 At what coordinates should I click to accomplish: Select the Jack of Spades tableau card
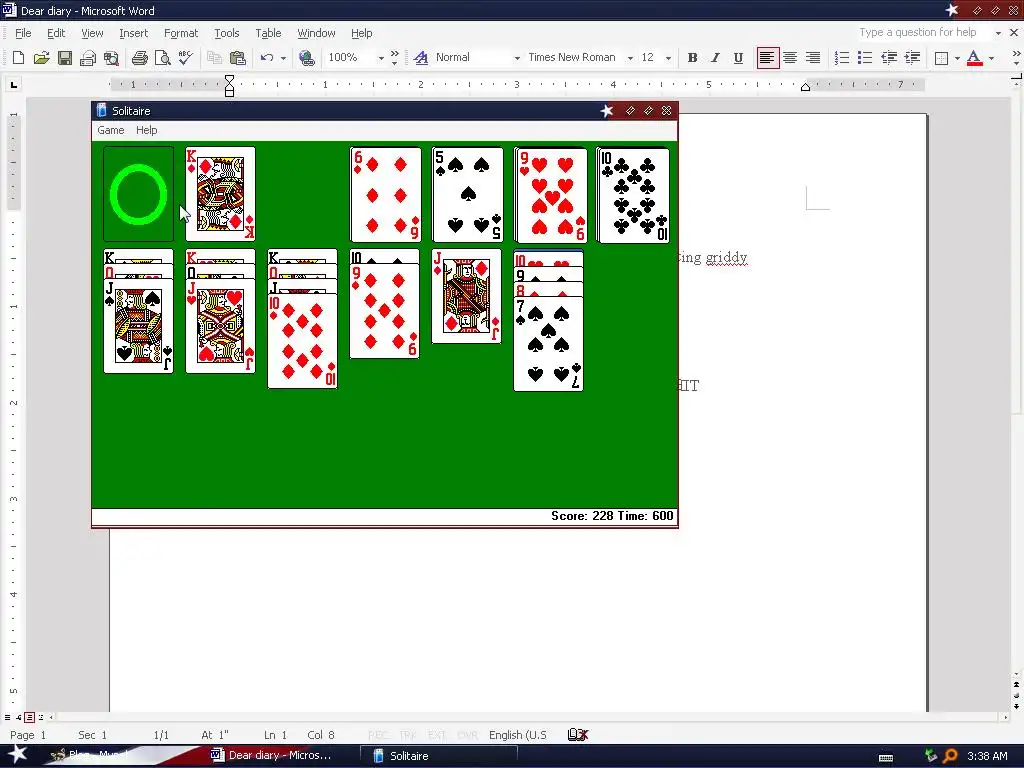click(138, 326)
